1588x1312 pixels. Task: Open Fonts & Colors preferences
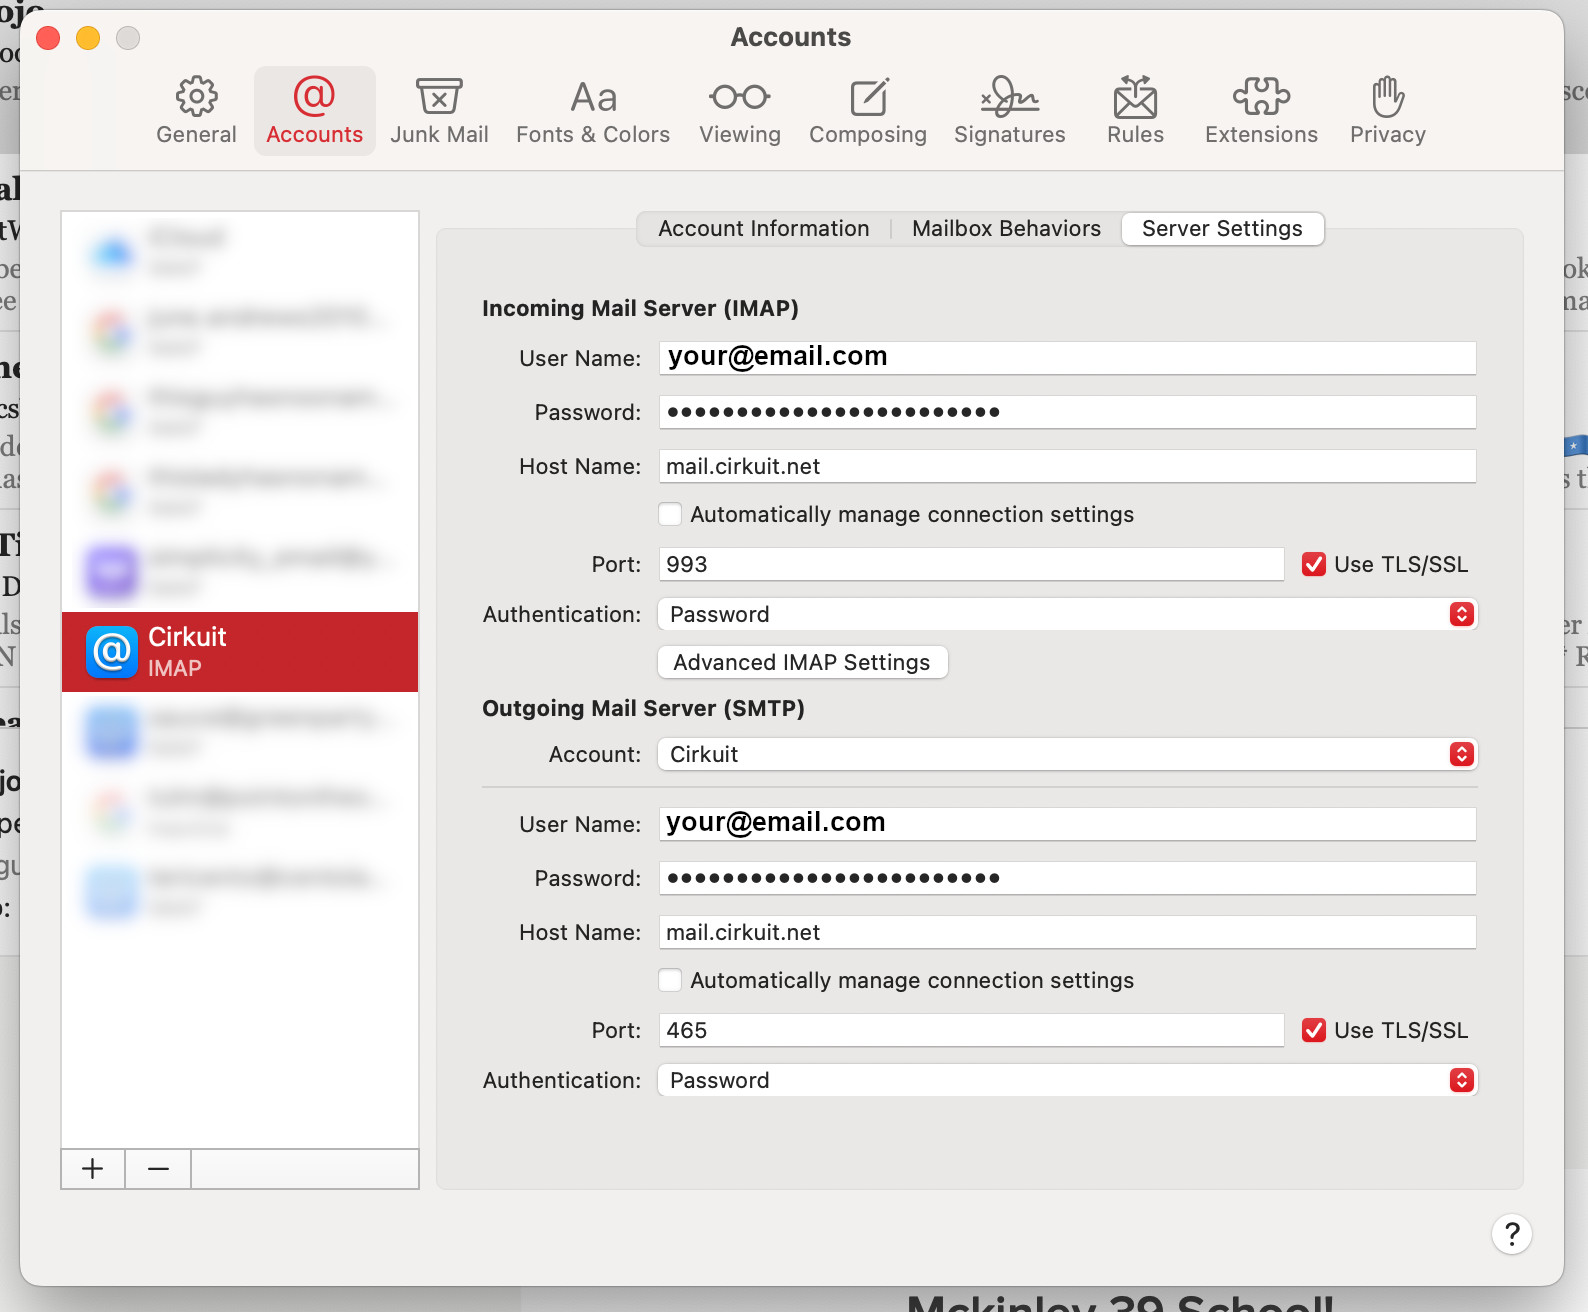point(593,110)
